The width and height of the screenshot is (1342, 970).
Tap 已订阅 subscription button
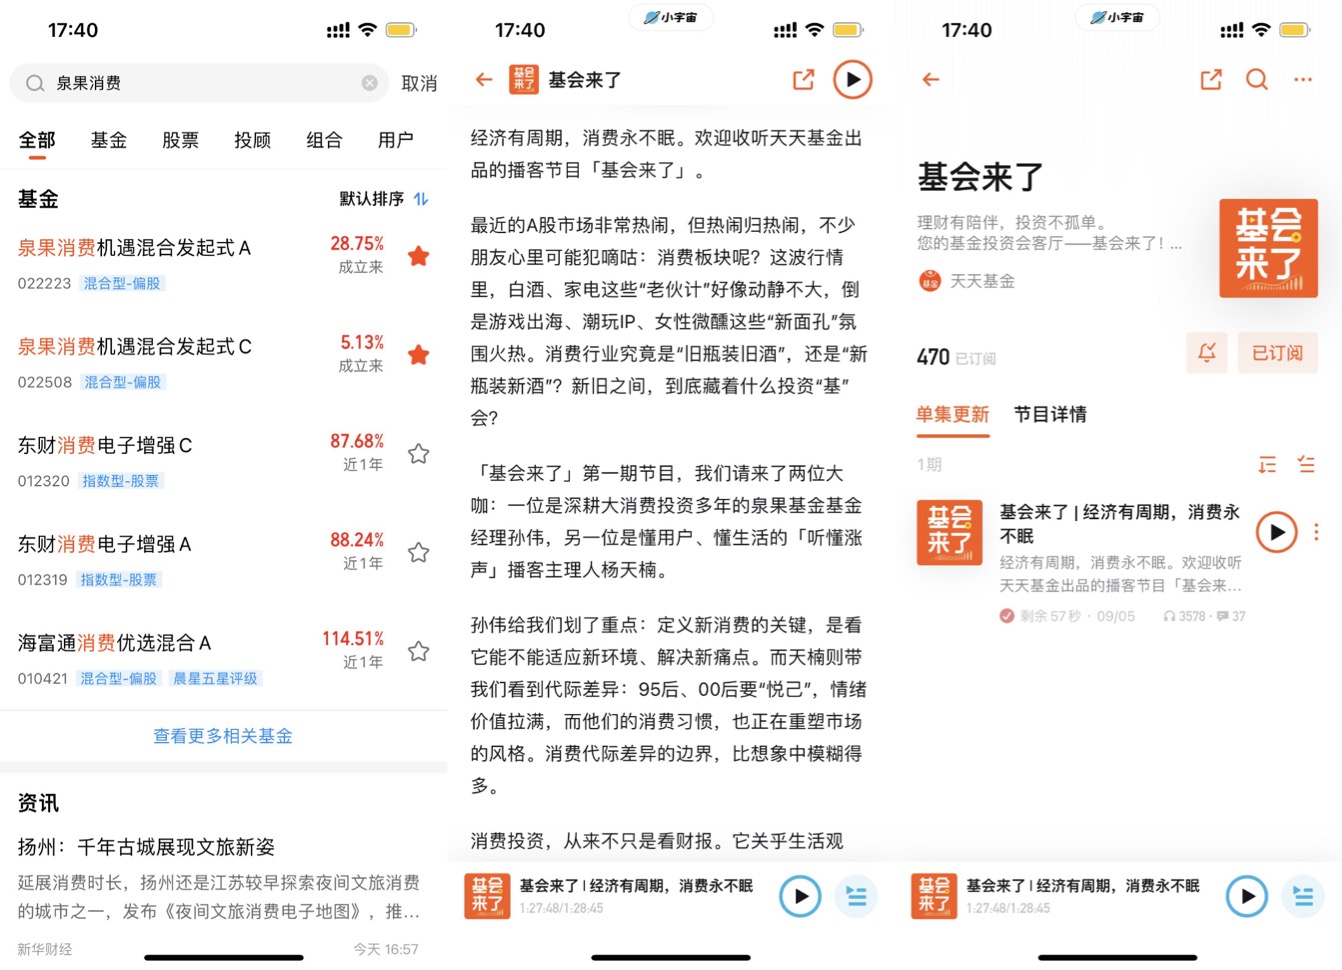coord(1278,353)
